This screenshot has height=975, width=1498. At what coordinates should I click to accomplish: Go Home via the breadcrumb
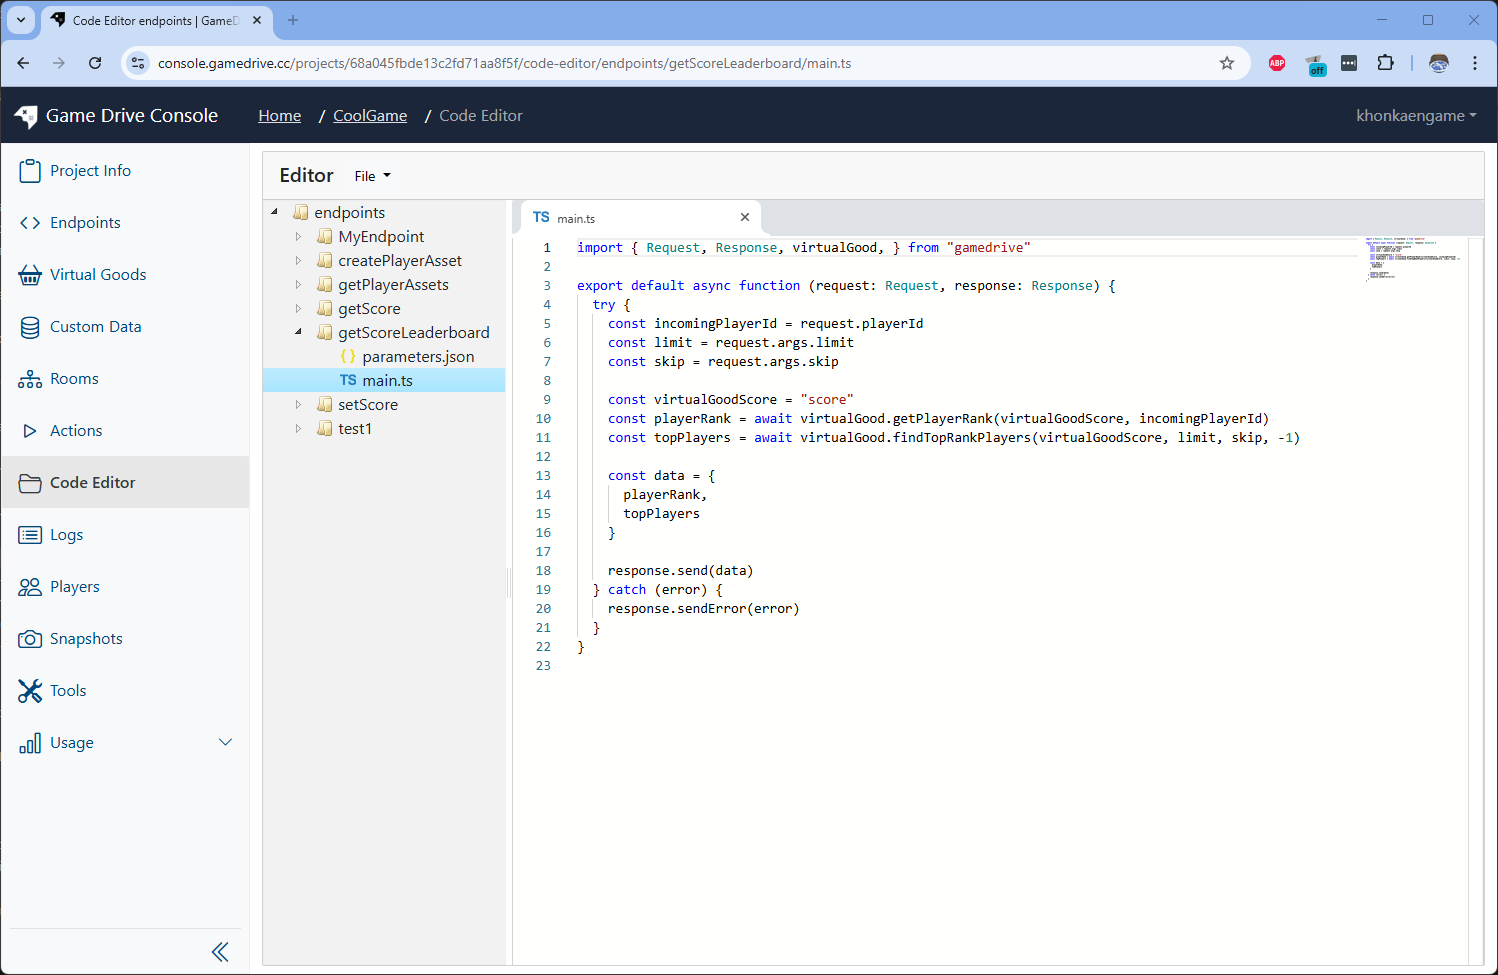(x=279, y=115)
